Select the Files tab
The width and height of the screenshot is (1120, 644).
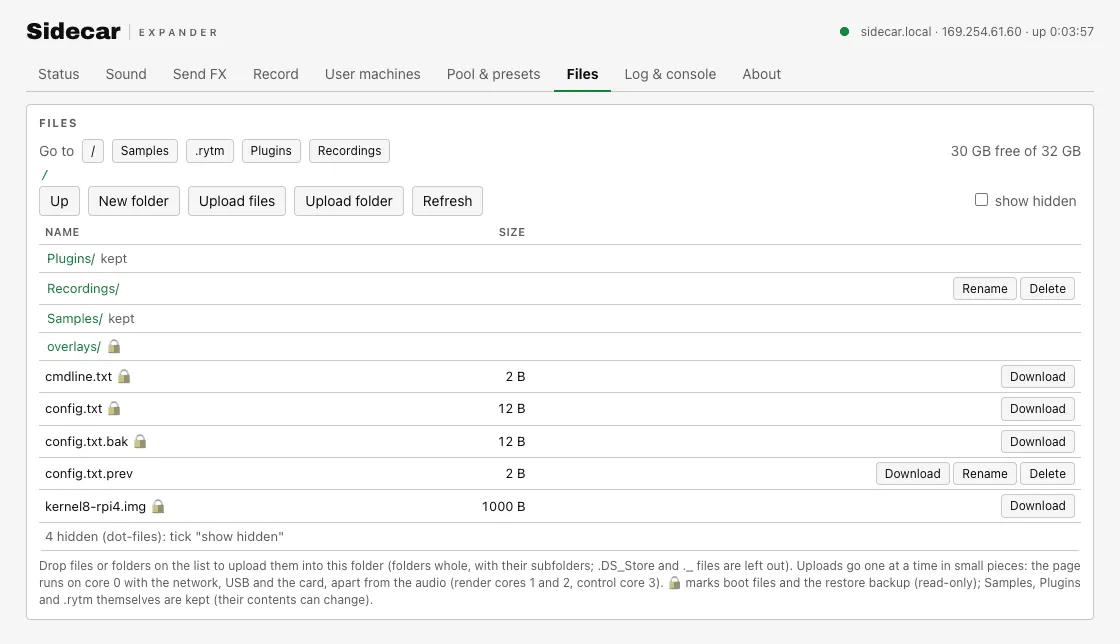582,74
